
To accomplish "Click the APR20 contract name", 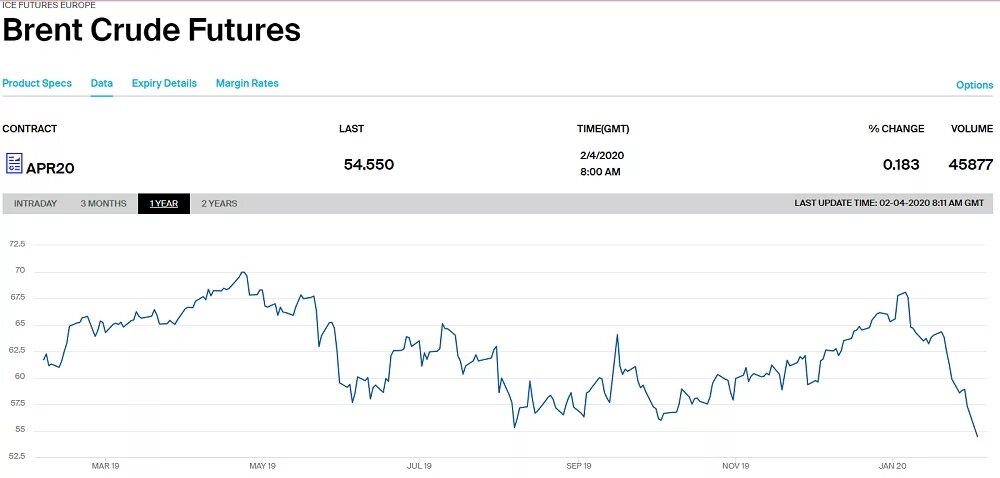I will pyautogui.click(x=50, y=168).
